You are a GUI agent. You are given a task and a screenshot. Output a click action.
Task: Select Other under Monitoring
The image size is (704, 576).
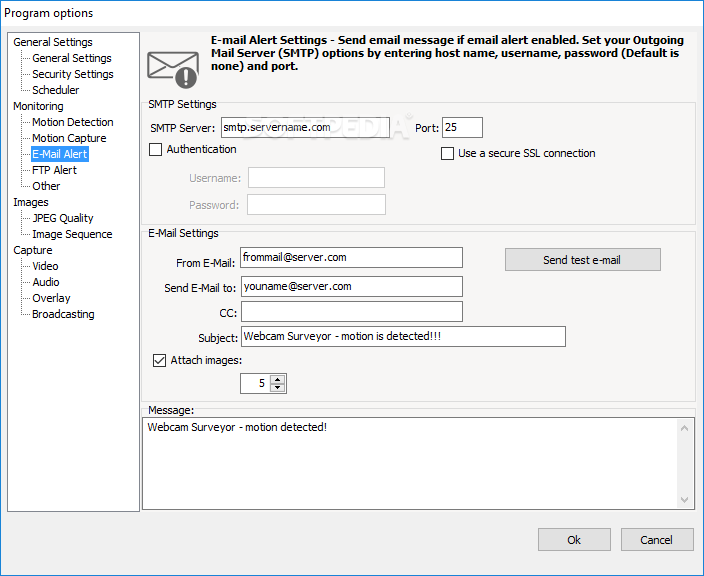[x=46, y=186]
